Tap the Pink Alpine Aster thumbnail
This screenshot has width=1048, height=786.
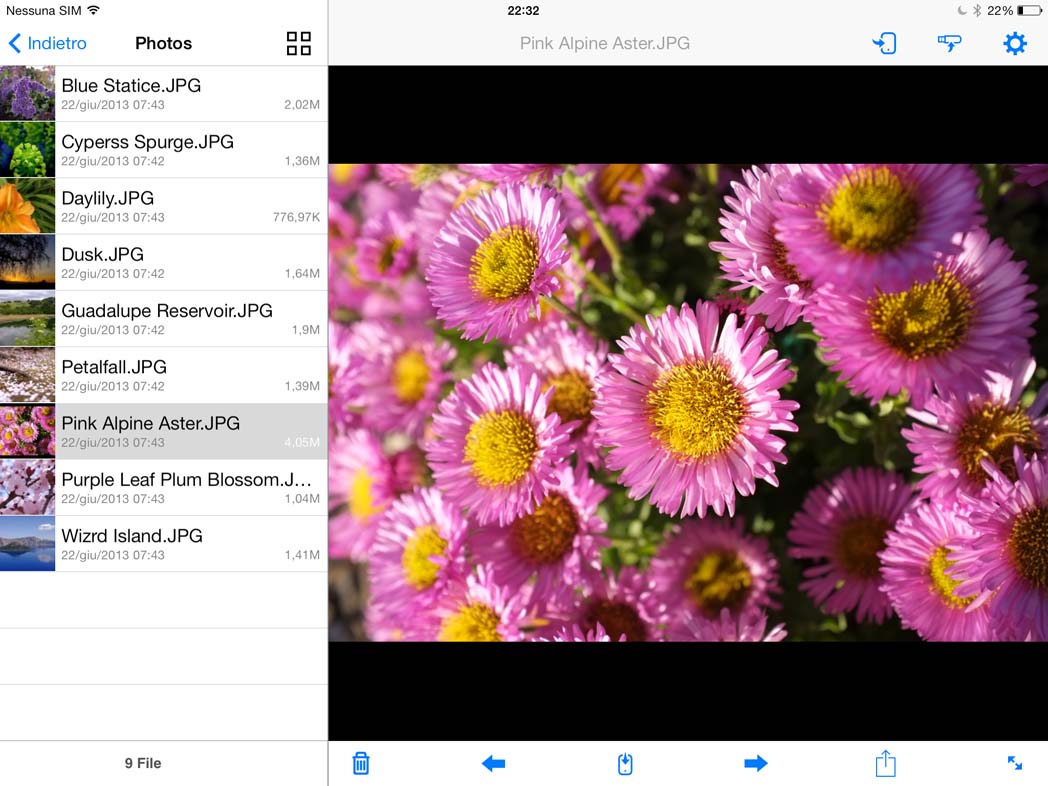(27, 431)
